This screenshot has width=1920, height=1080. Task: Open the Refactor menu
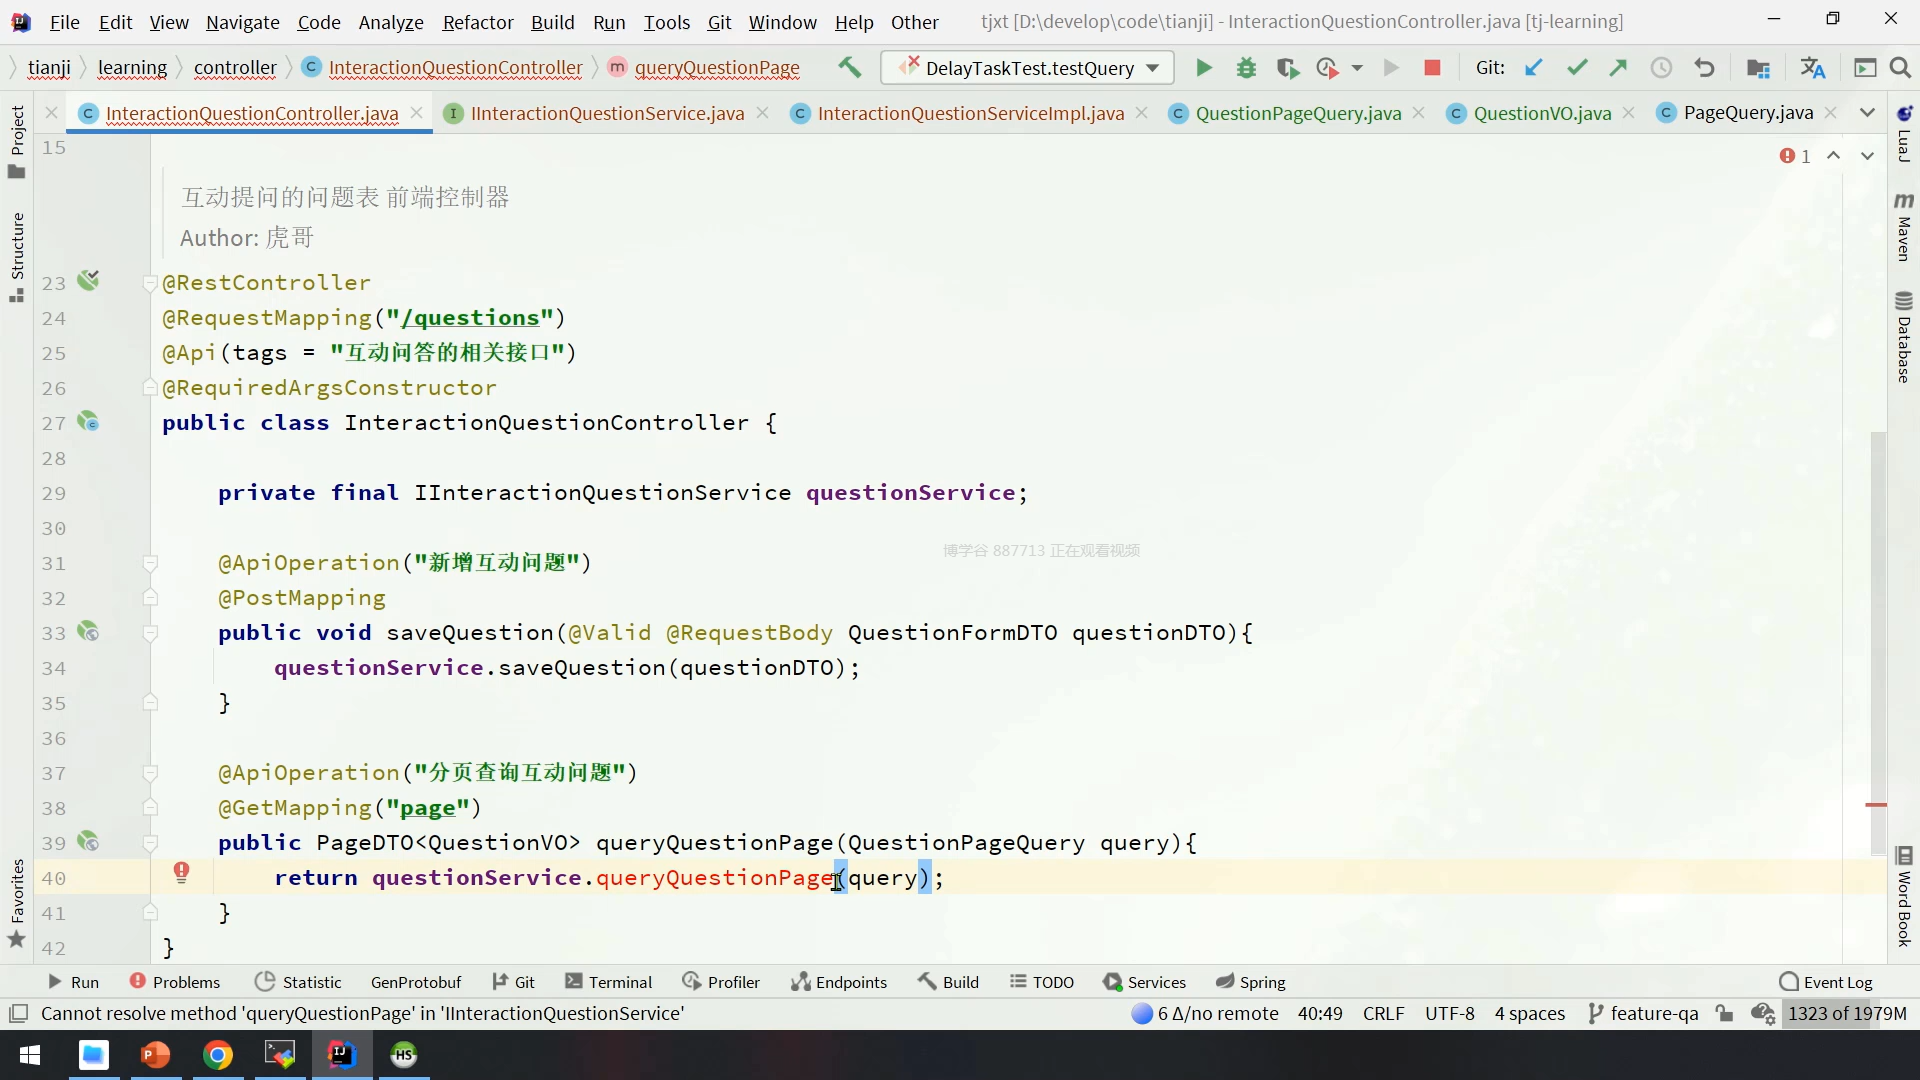click(477, 22)
